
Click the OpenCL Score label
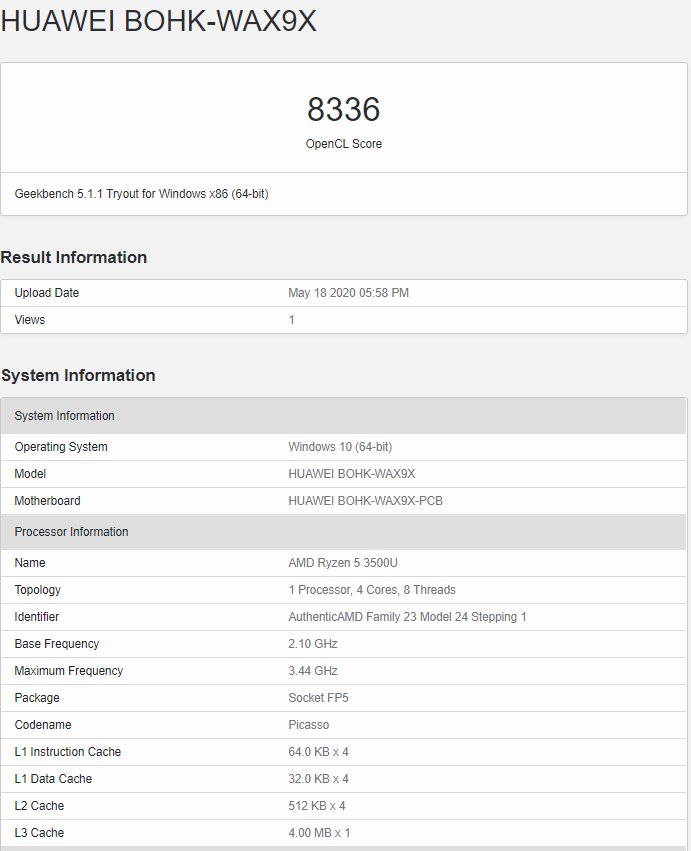(x=344, y=144)
